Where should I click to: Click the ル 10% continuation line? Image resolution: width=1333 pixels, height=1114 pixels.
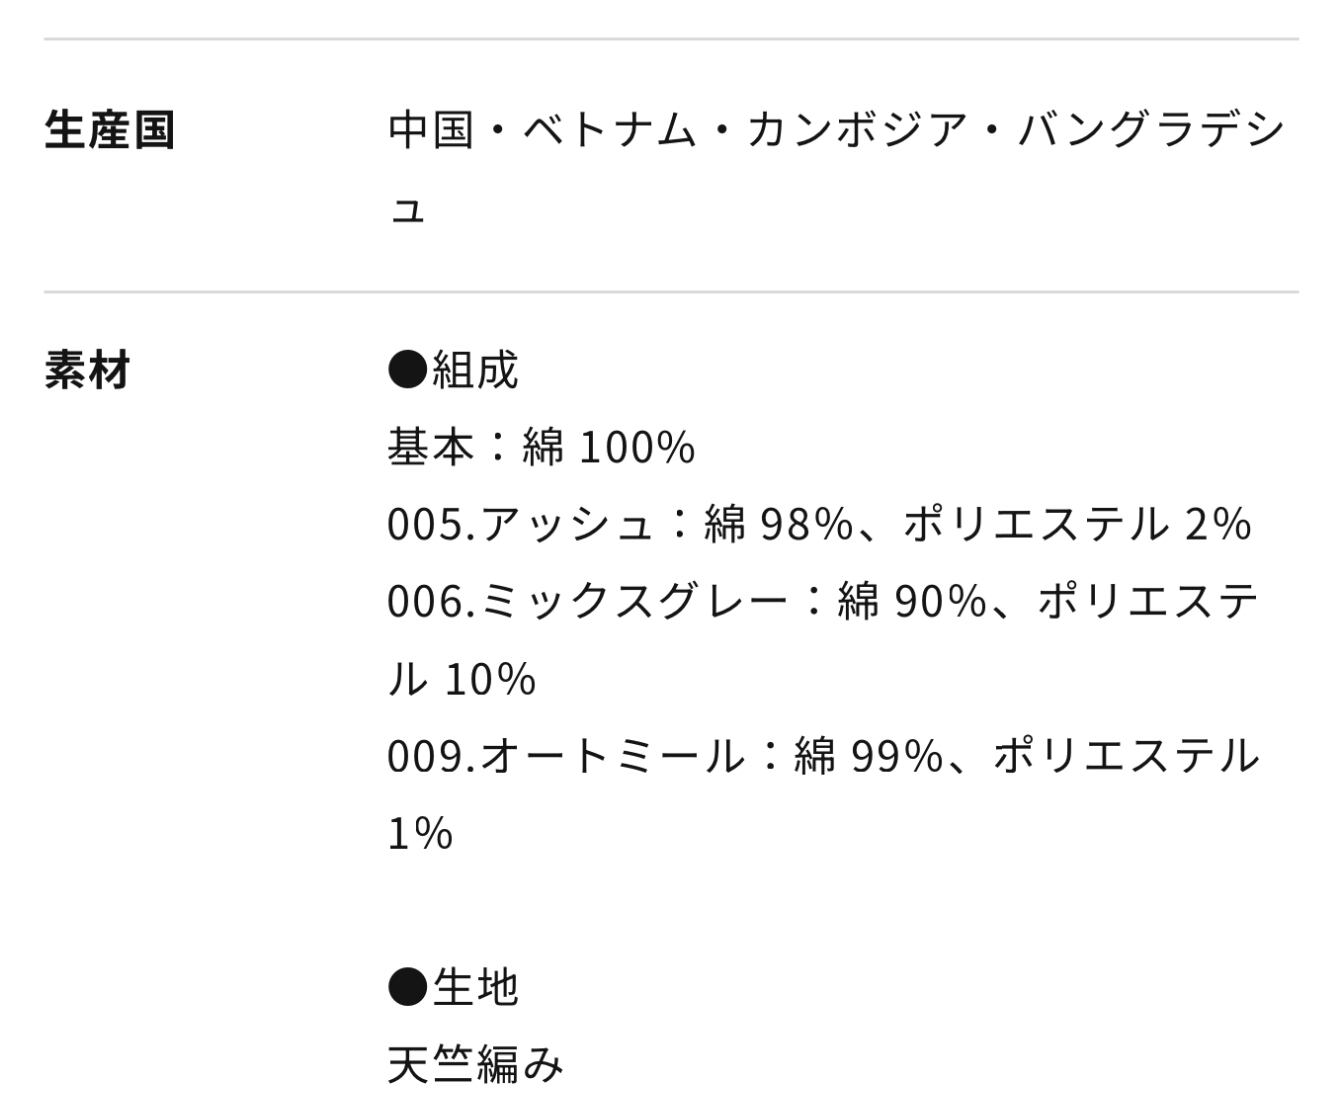[462, 680]
